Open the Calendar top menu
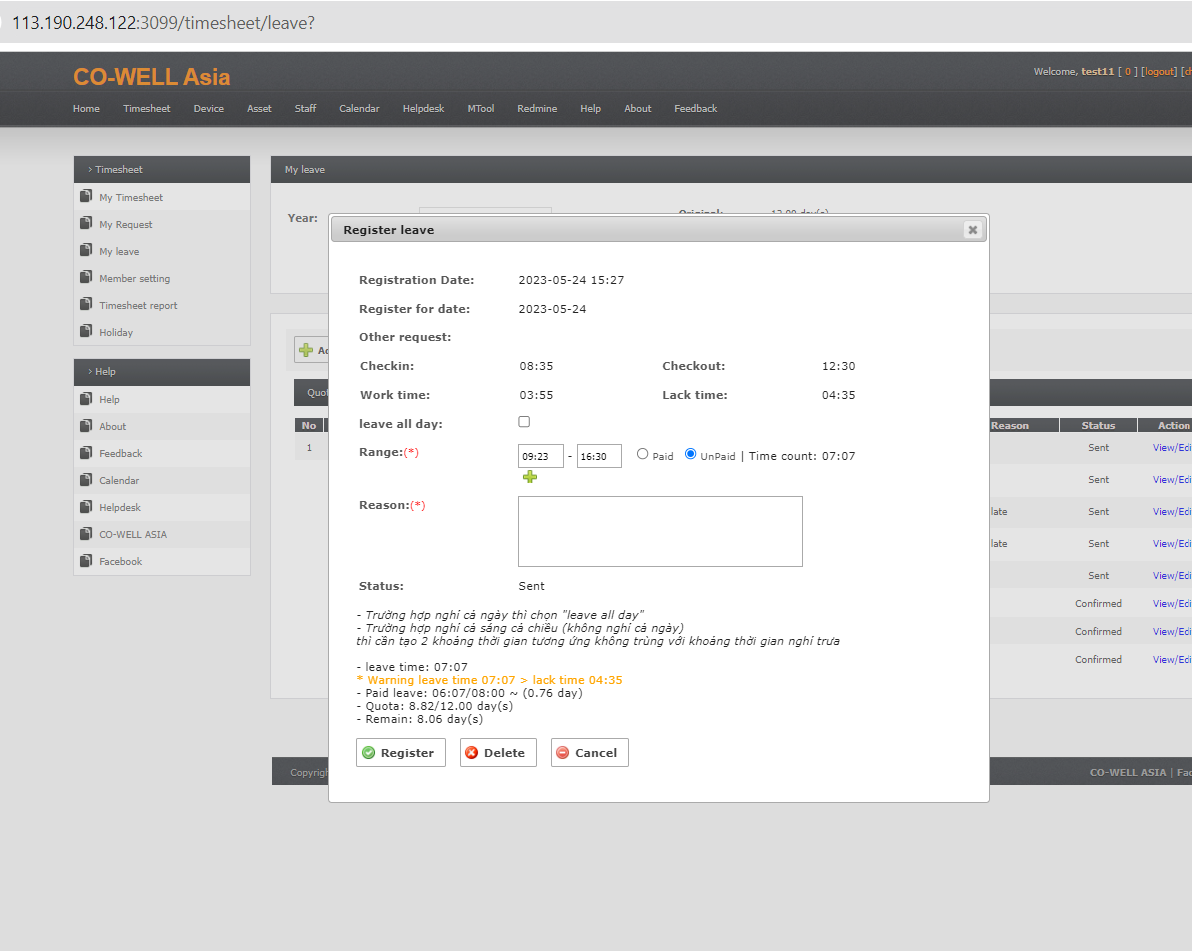1192x951 pixels. [359, 109]
